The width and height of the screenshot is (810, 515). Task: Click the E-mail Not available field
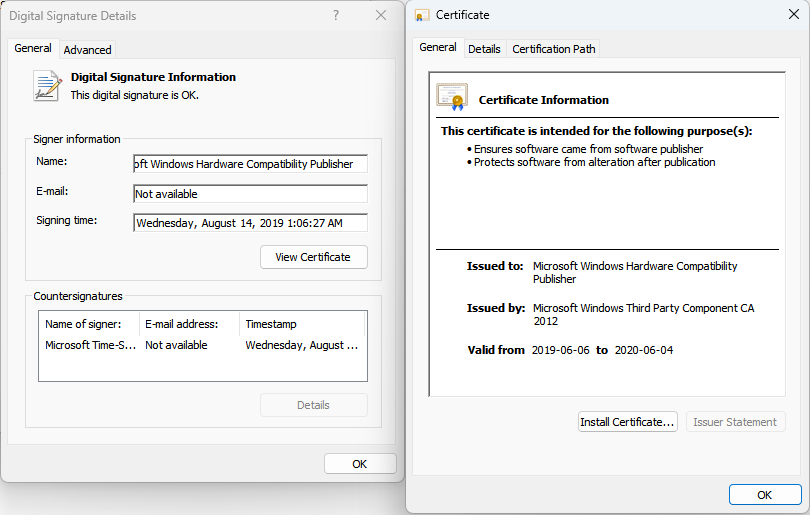pos(250,194)
